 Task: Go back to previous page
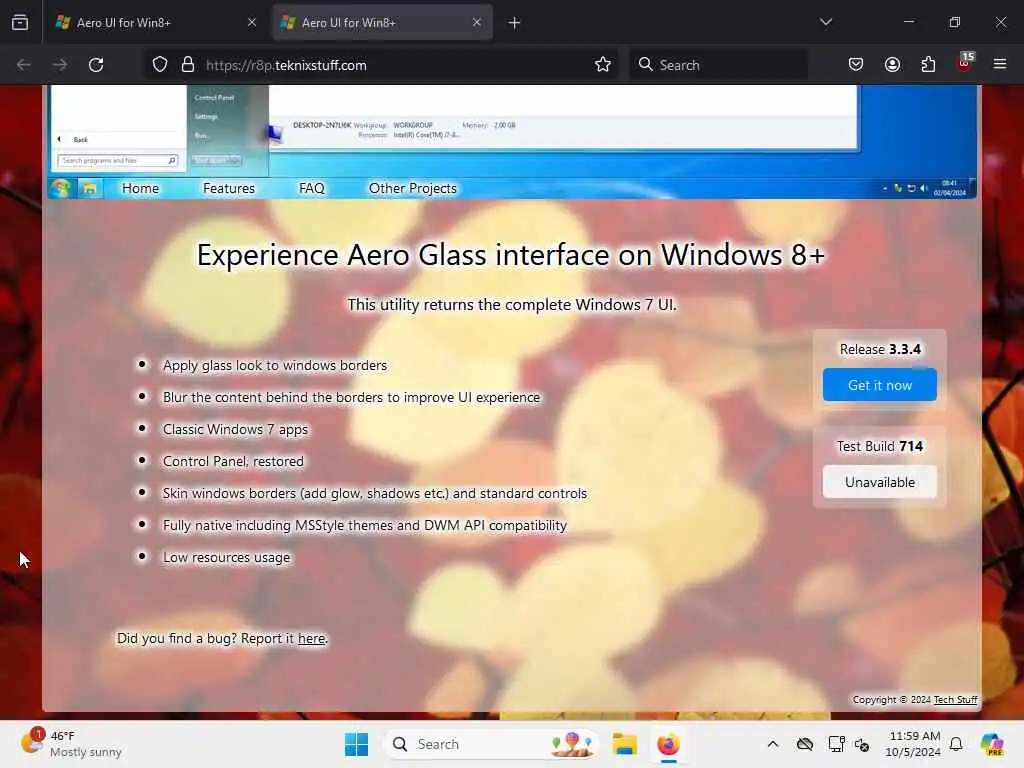[24, 65]
